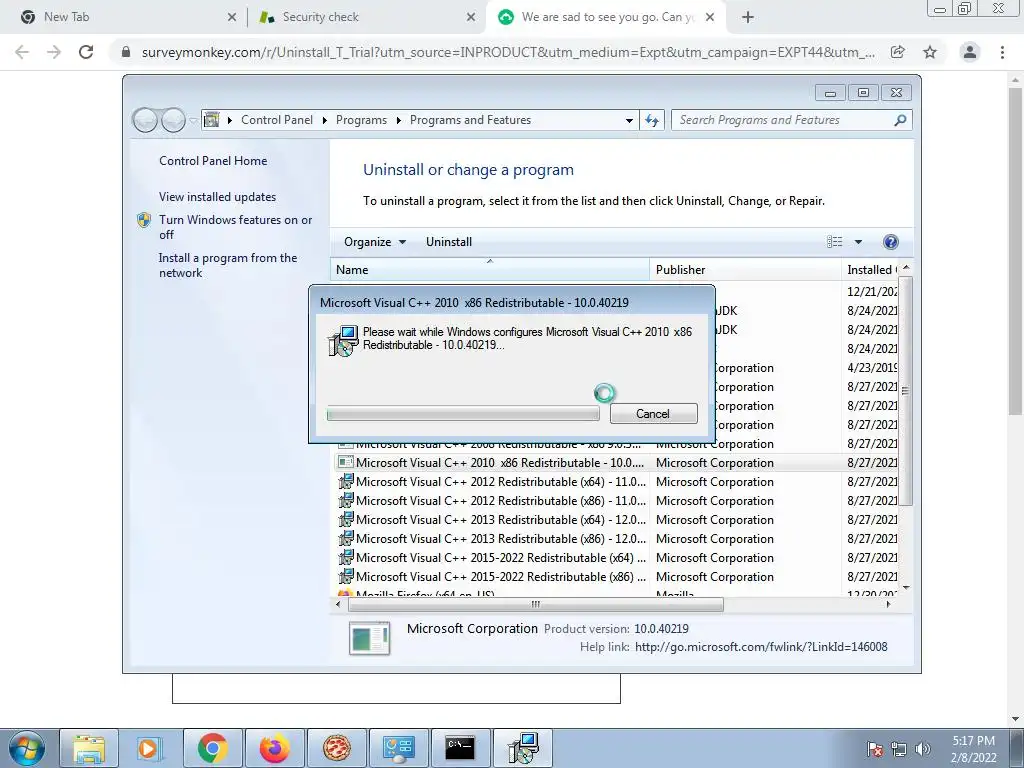Open the Organize dropdown menu

click(x=375, y=242)
